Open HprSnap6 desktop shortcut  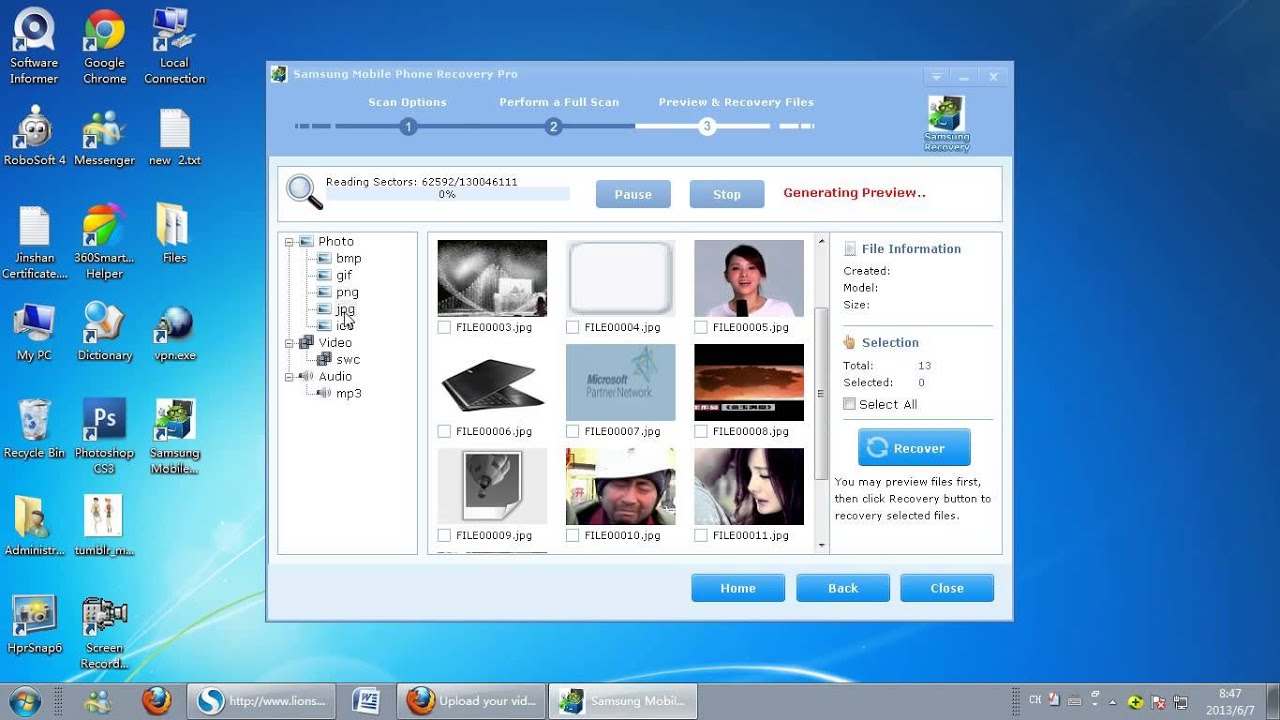pos(34,626)
